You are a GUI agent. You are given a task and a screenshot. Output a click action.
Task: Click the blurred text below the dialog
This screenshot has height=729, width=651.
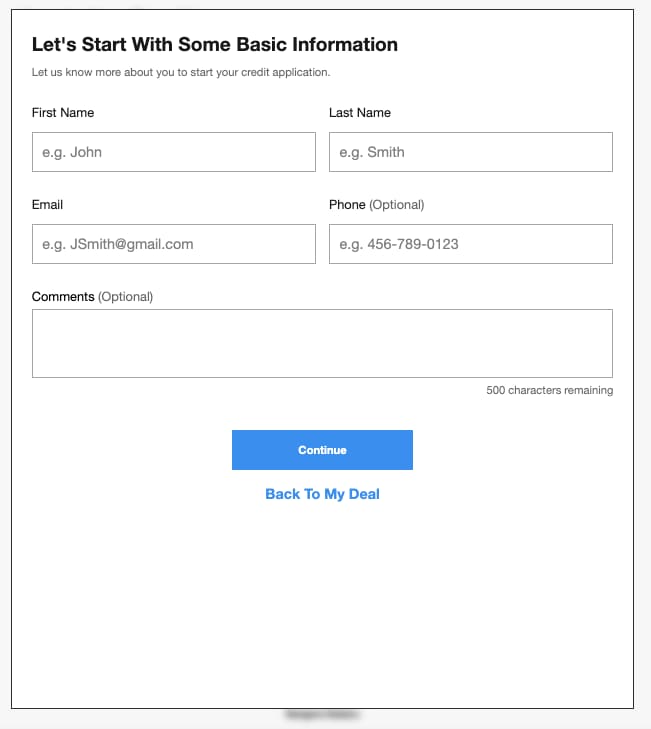[322, 714]
